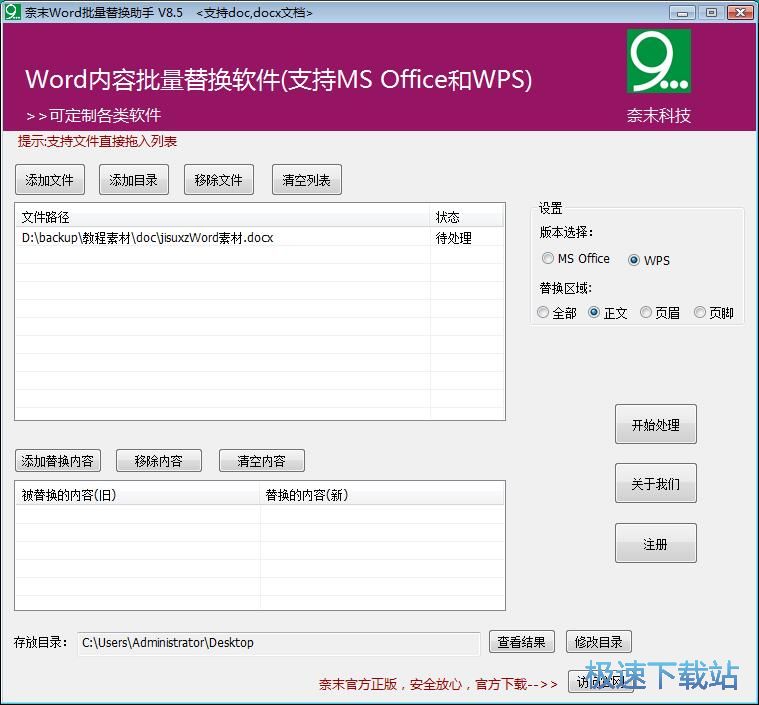Choose 页脚 as replace region
The width and height of the screenshot is (759, 705).
coord(700,313)
